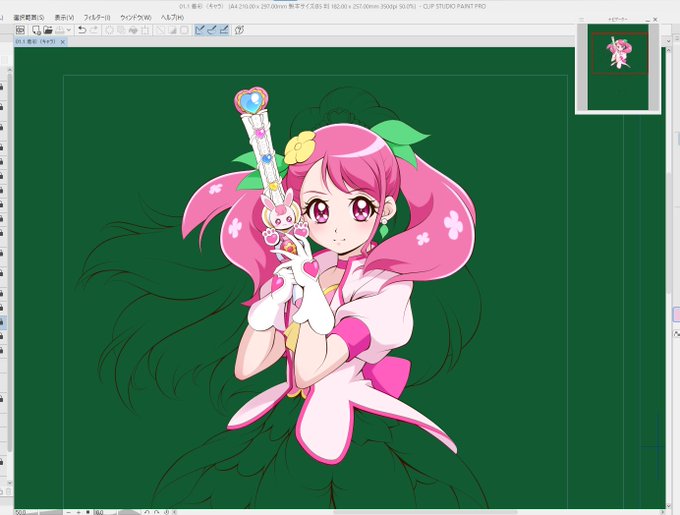Screen dimensions: 680x515
Task: Click the Scale/Rotate transform icon
Action: (x=145, y=30)
